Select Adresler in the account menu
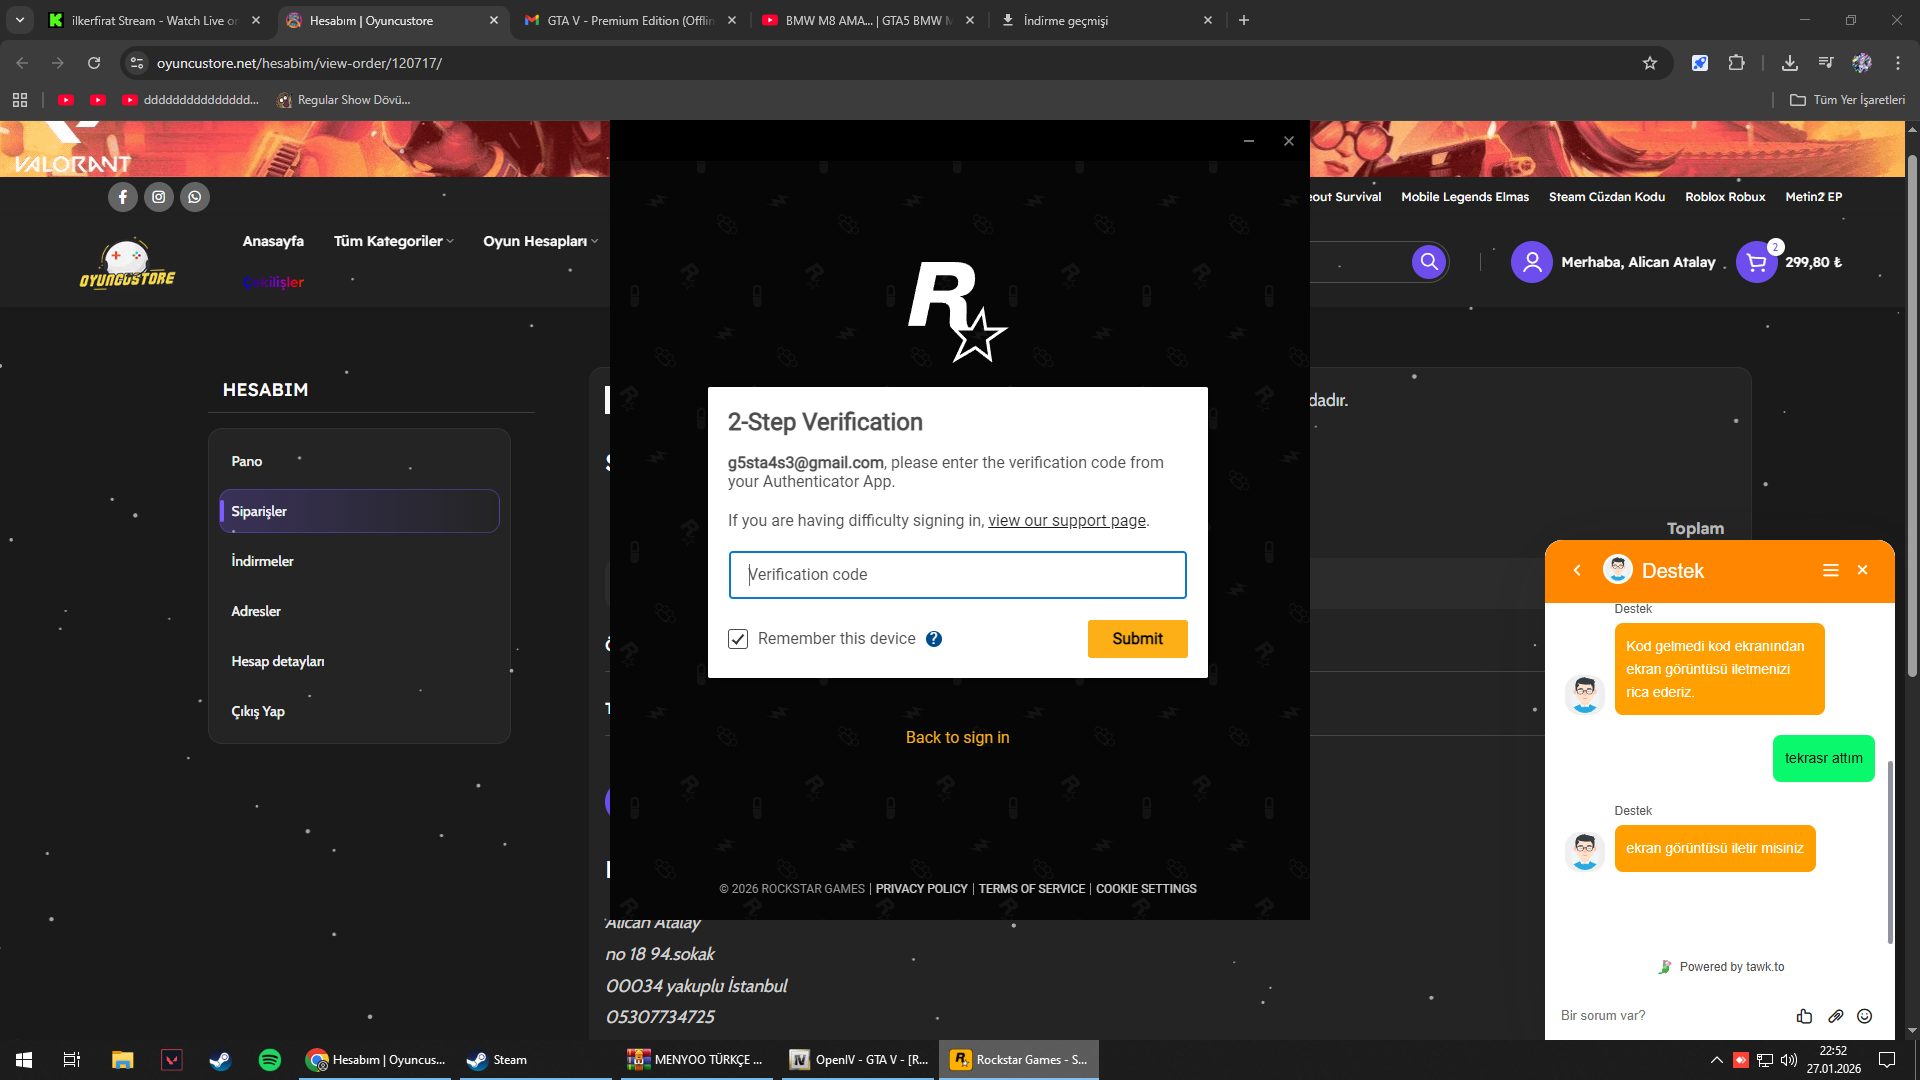Screen dimensions: 1920x1080 click(x=256, y=611)
